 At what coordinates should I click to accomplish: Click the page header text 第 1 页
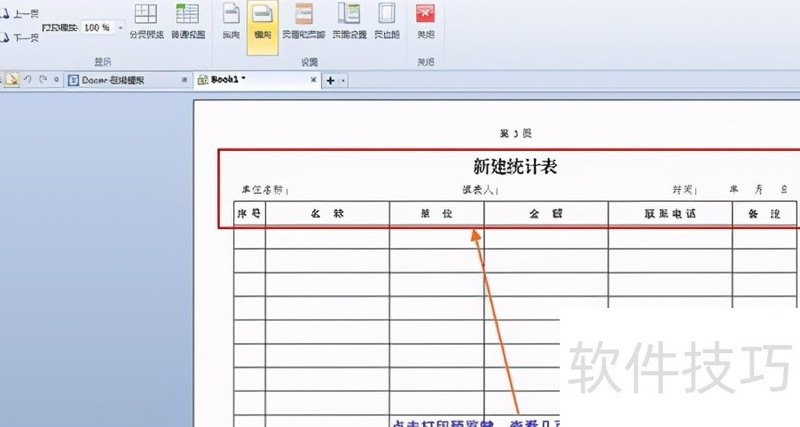[x=515, y=134]
